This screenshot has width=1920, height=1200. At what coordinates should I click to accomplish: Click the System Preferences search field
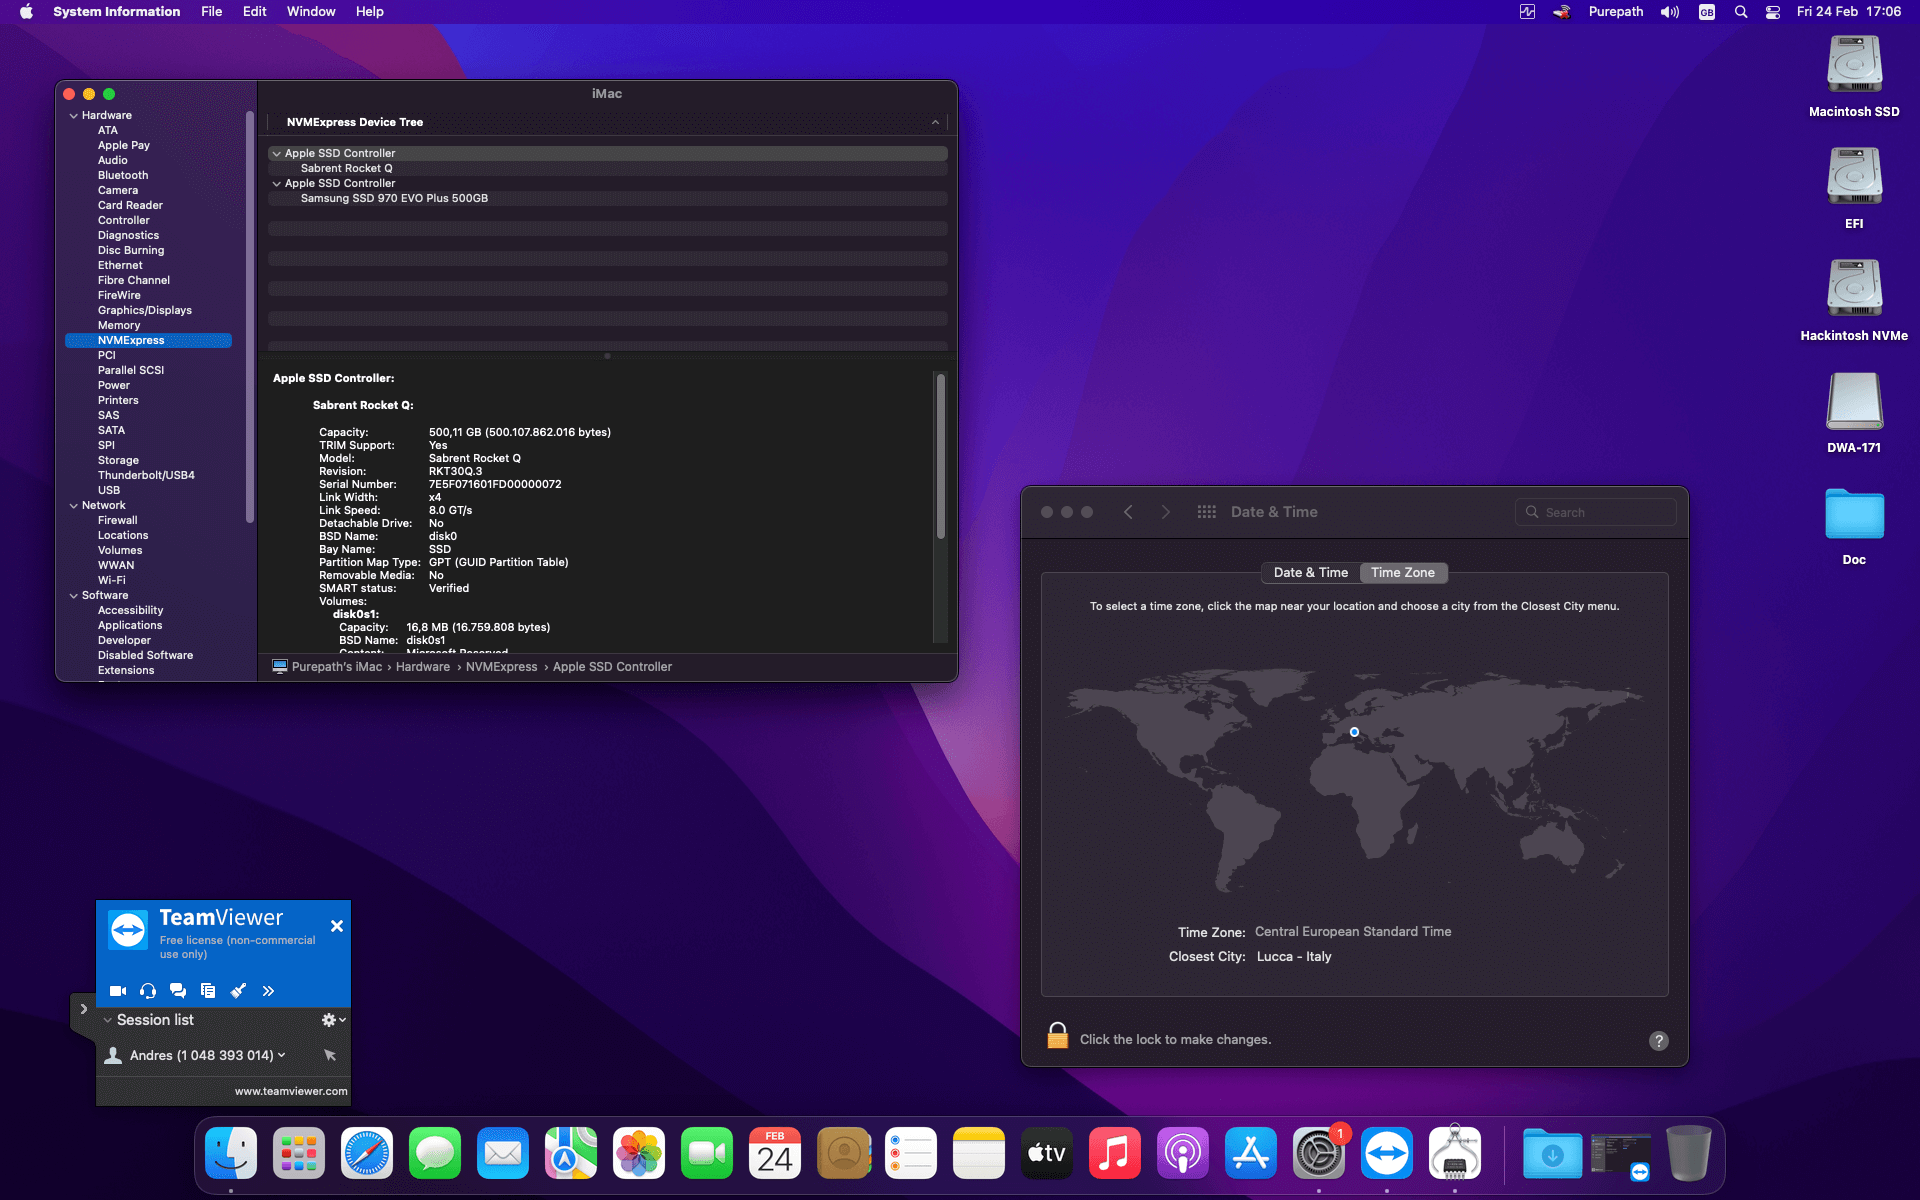point(1596,512)
